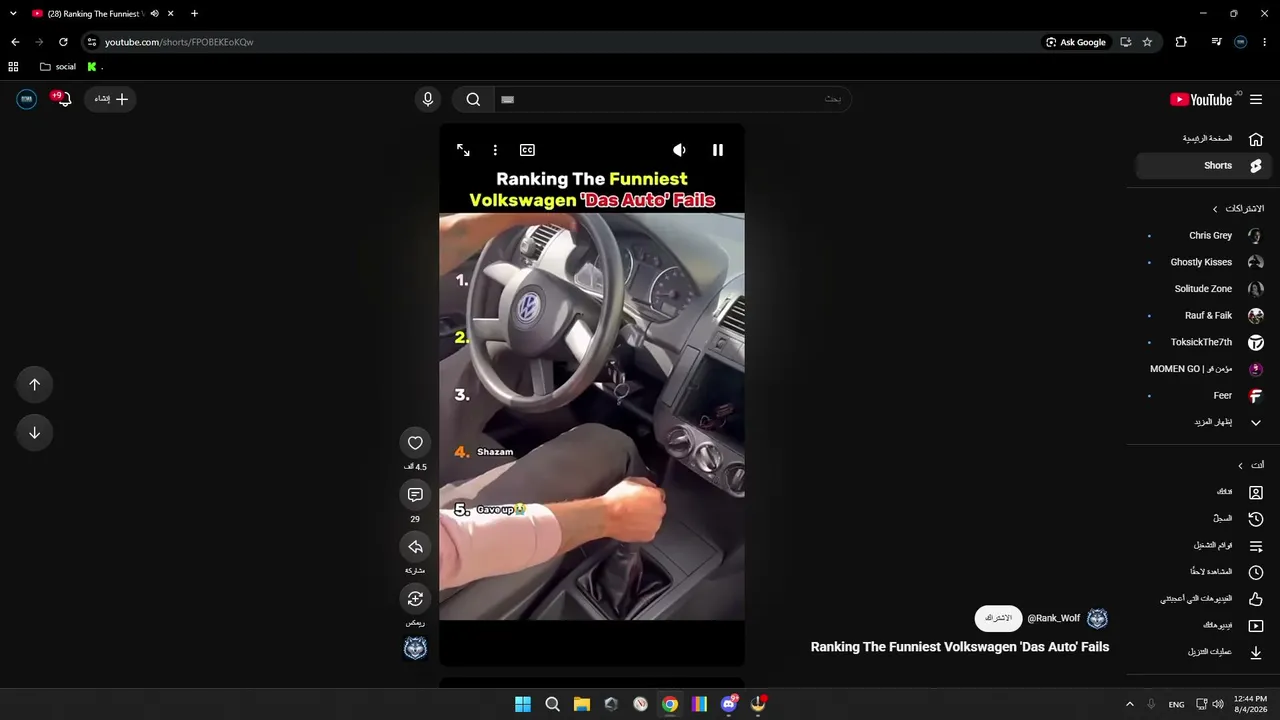
Task: Share this Short via arrow icon
Action: [x=415, y=547]
